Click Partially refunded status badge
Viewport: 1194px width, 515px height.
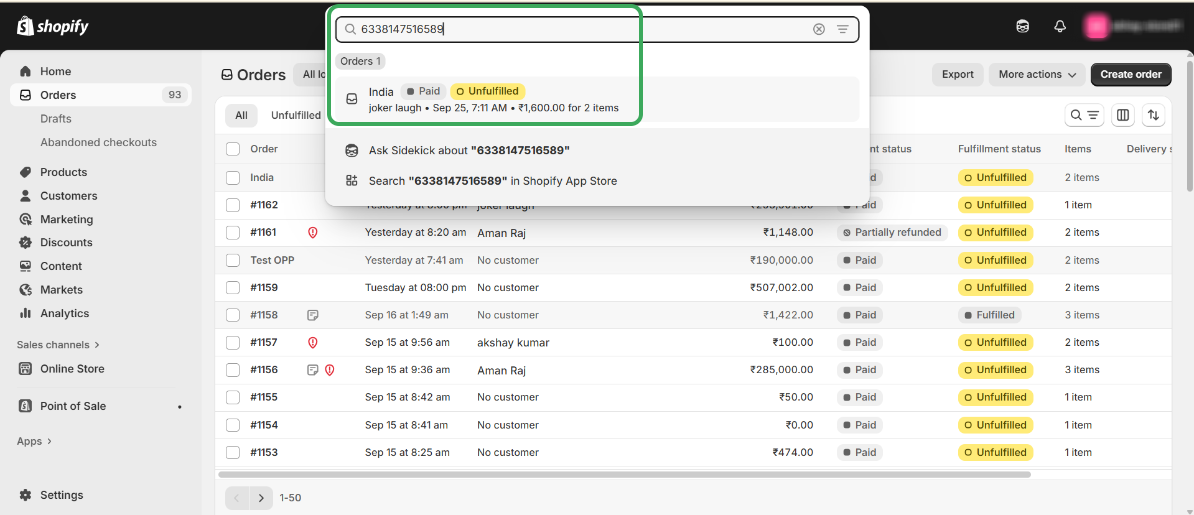892,232
